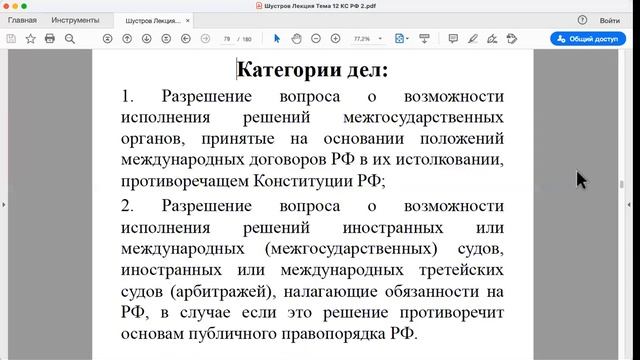640x360 pixels.
Task: Click the vertical scrollbar thumb
Action: coord(622,184)
